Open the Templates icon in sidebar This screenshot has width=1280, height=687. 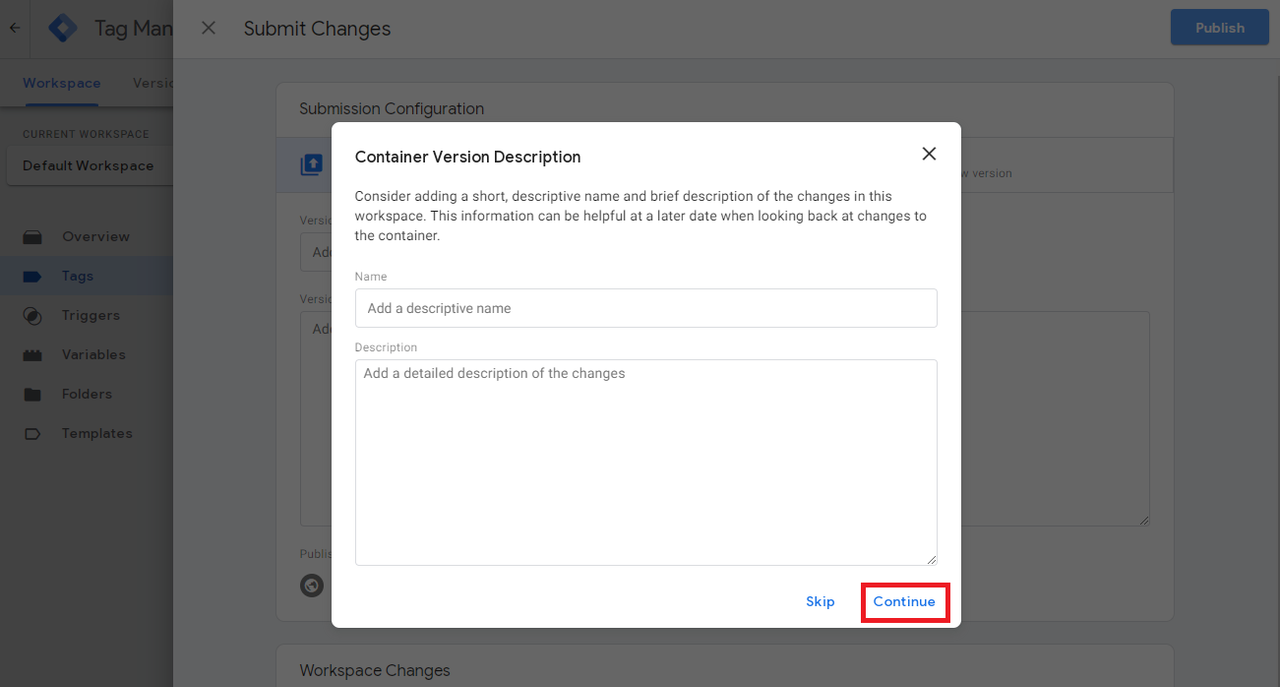32,434
